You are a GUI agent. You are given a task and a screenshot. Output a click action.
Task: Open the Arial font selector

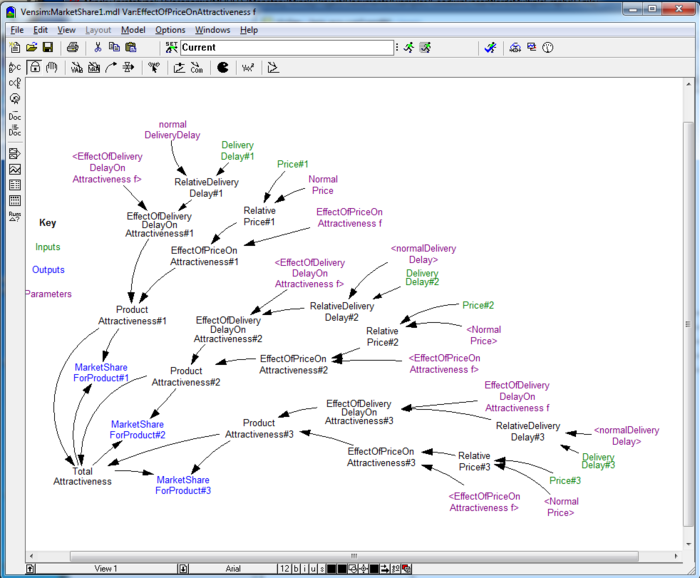tap(233, 569)
